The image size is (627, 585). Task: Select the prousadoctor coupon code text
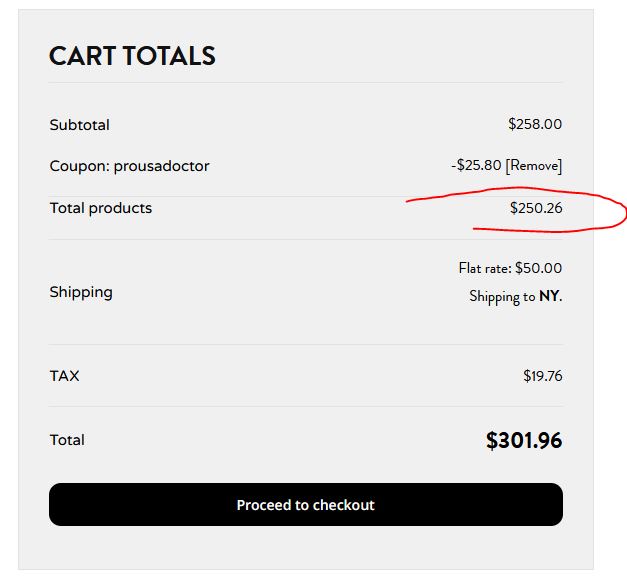(x=162, y=166)
